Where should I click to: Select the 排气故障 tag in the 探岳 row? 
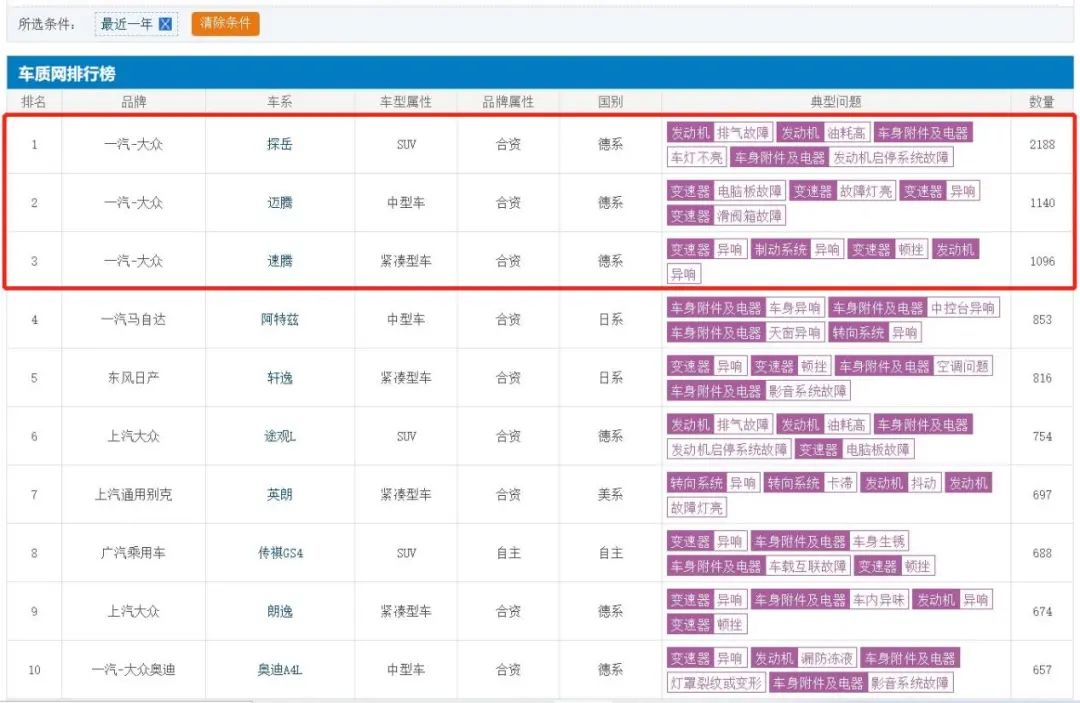[x=742, y=133]
